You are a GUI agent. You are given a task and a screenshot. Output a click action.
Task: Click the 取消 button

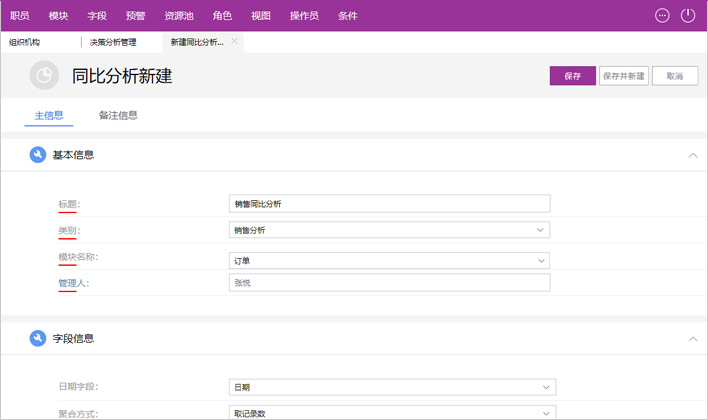[x=675, y=76]
